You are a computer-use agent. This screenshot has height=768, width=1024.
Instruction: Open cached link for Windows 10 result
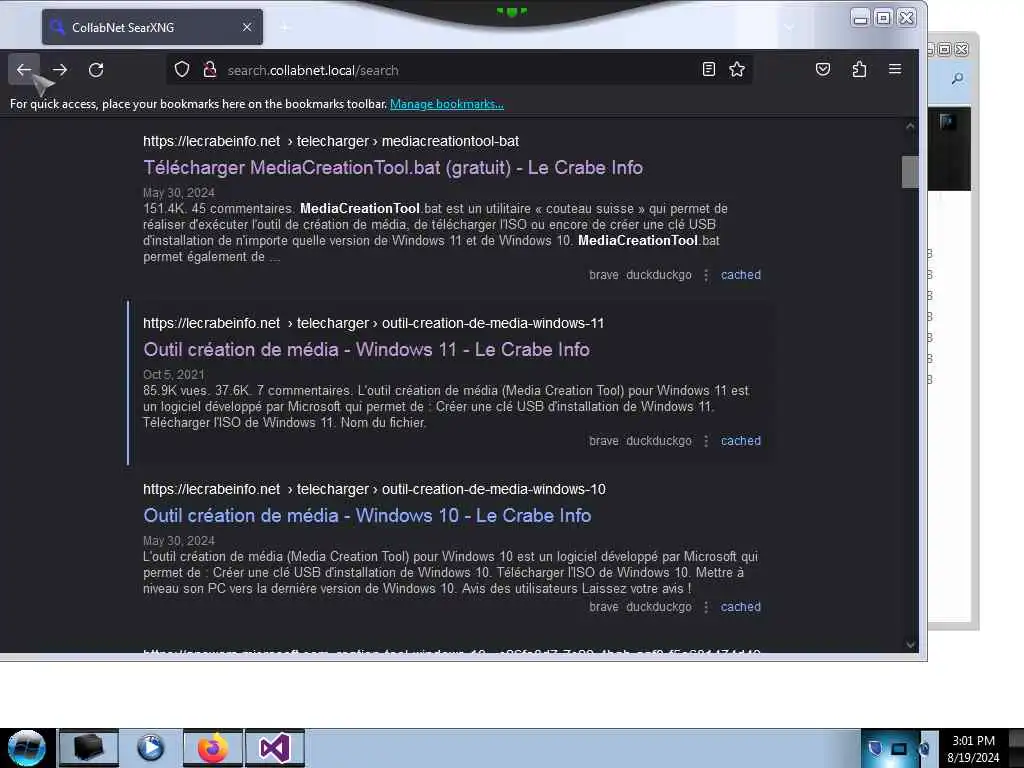741,607
